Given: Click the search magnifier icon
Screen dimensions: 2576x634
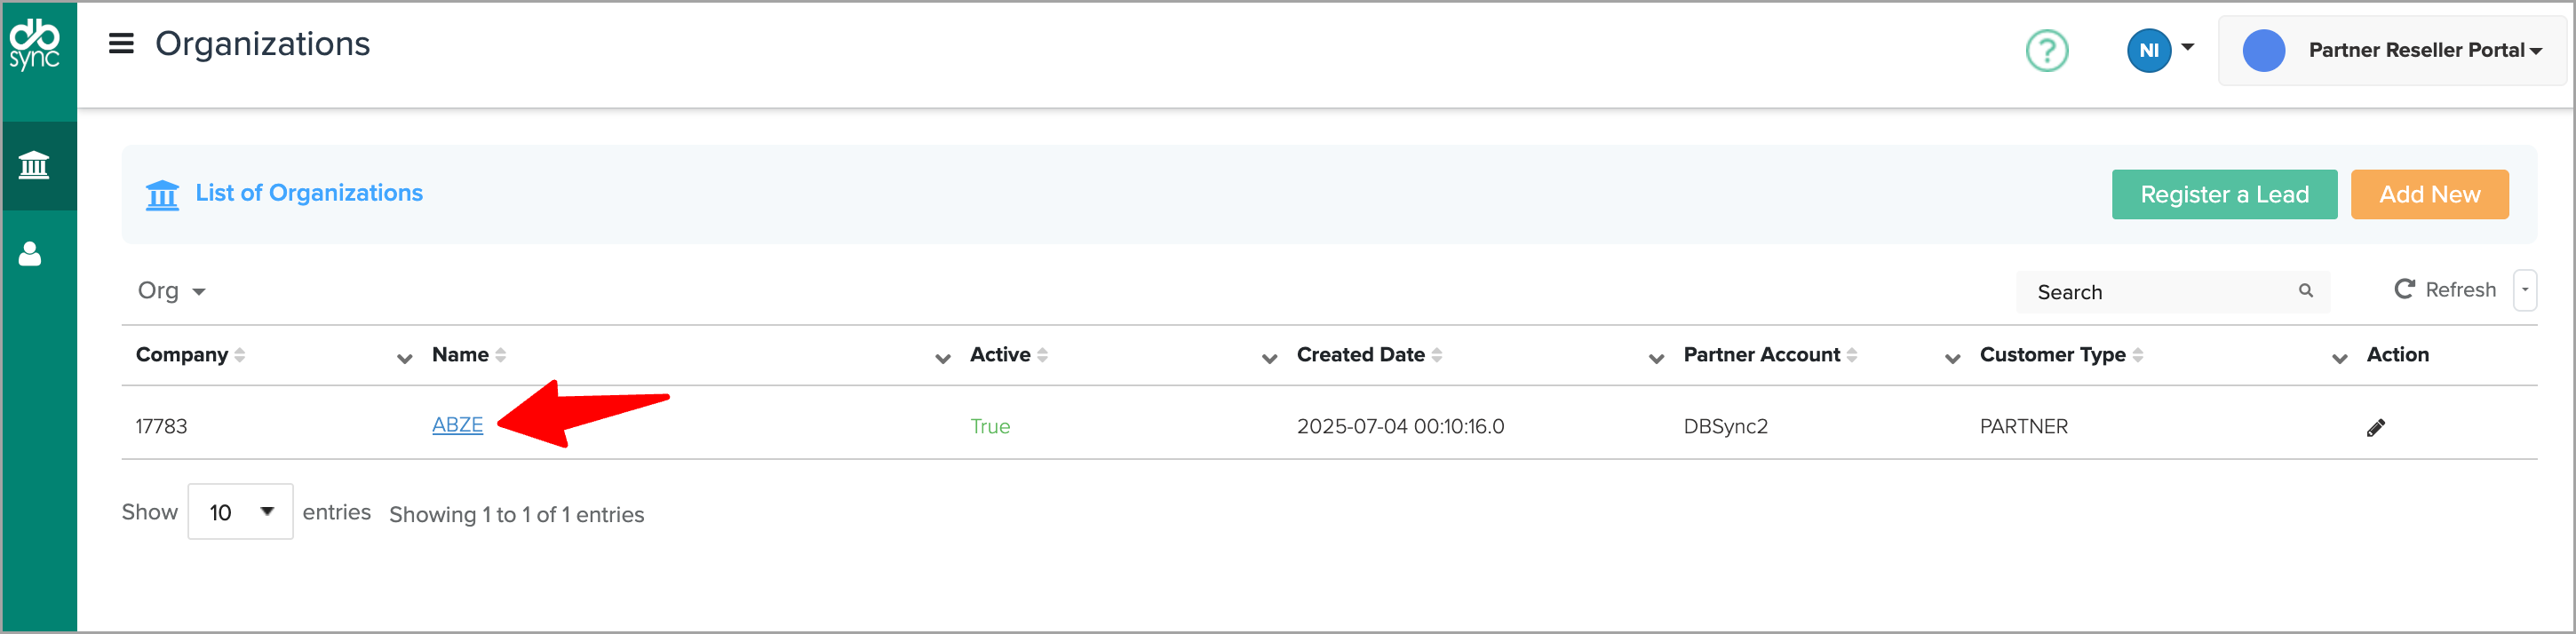Looking at the screenshot, I should [2305, 291].
